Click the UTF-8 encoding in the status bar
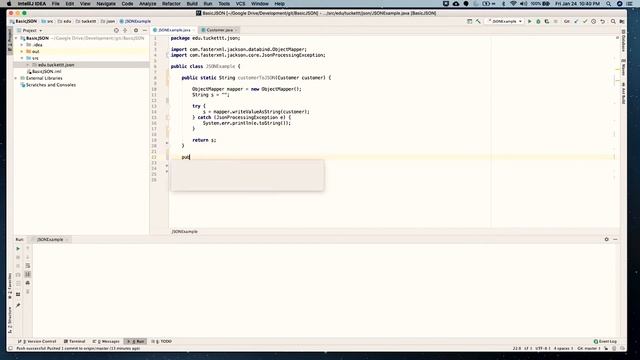The width and height of the screenshot is (640, 360). pos(542,349)
